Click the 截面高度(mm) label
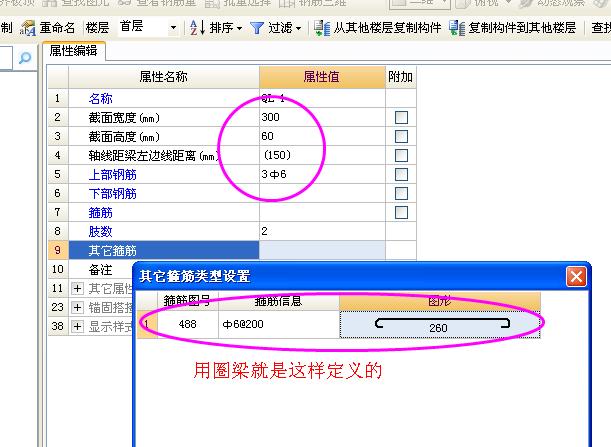The height and width of the screenshot is (447, 611). (124, 137)
